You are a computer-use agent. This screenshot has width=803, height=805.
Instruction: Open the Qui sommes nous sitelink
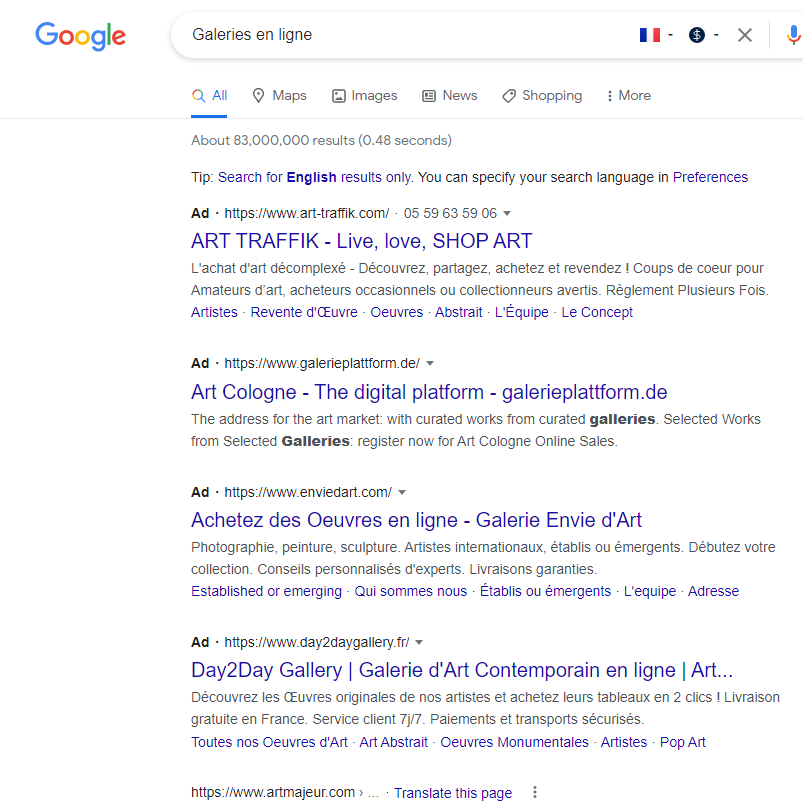coord(411,591)
